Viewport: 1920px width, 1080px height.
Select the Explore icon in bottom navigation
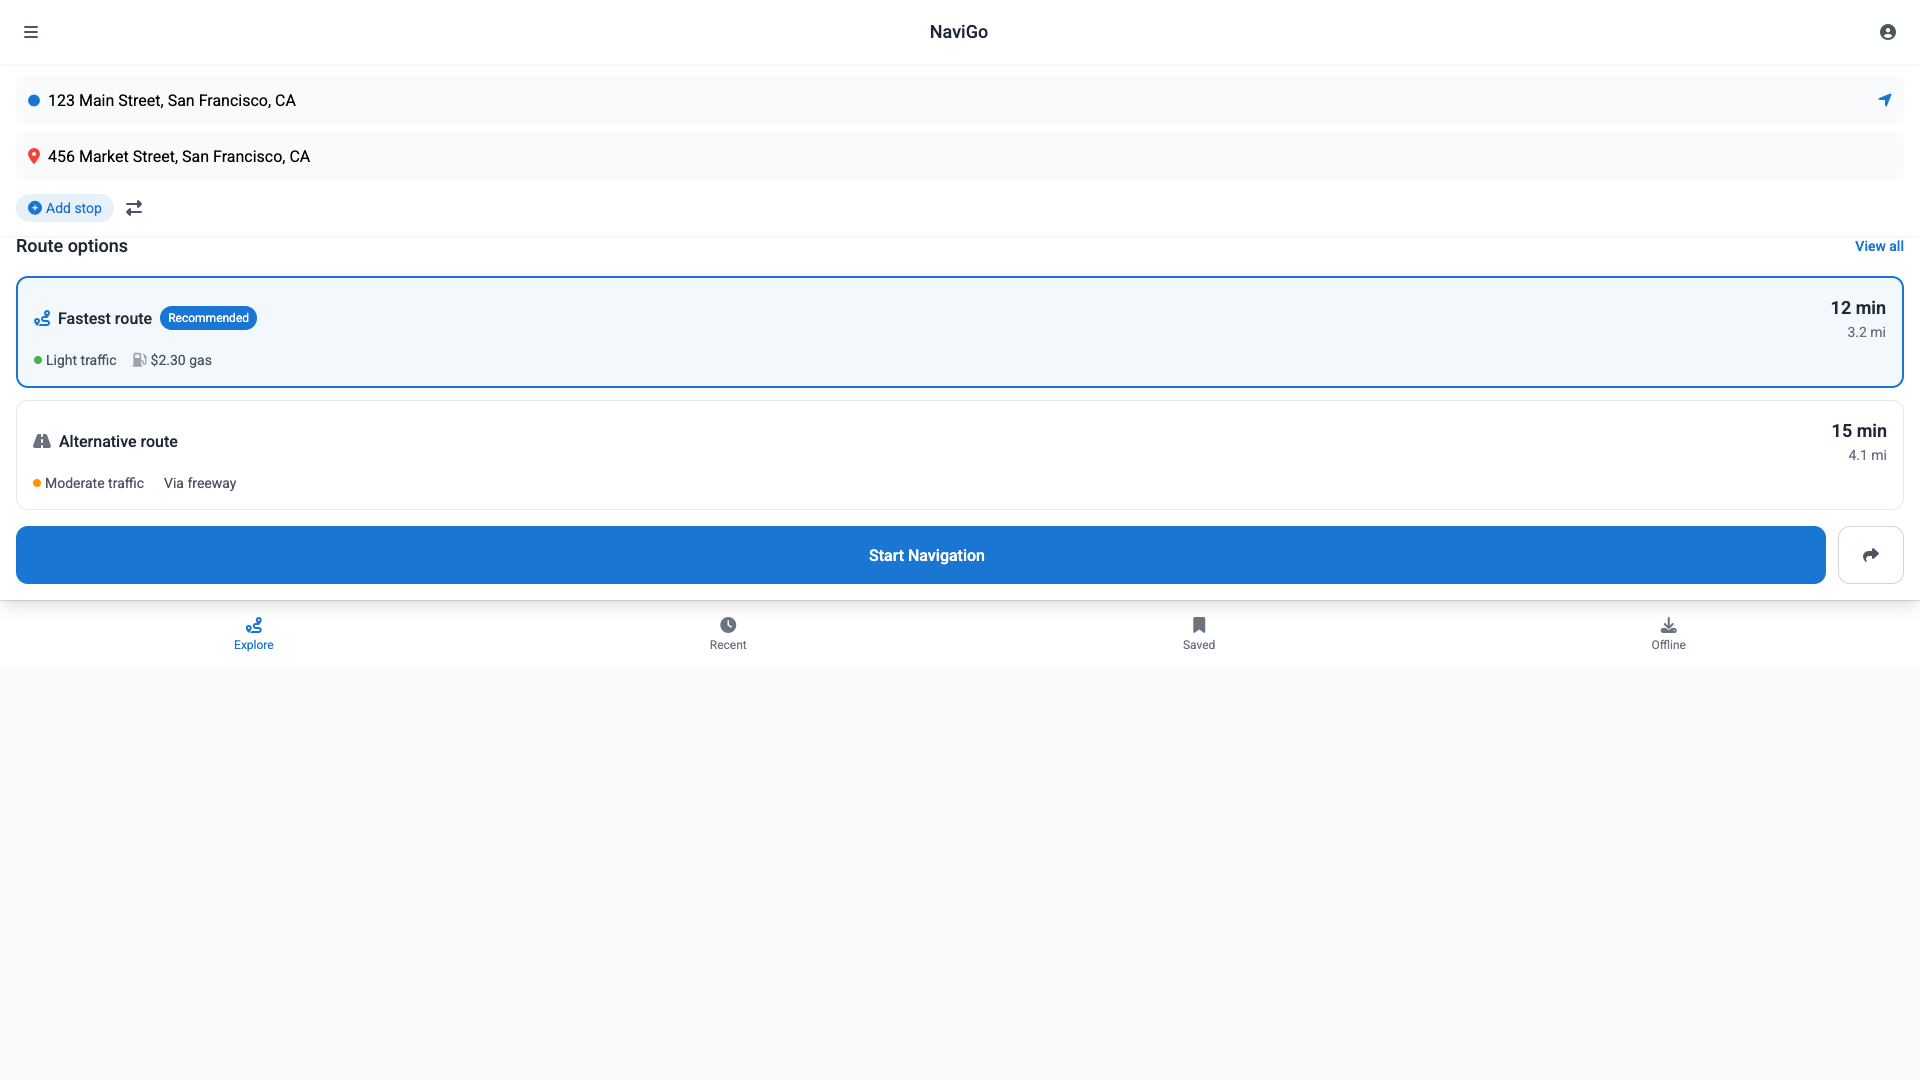253,633
